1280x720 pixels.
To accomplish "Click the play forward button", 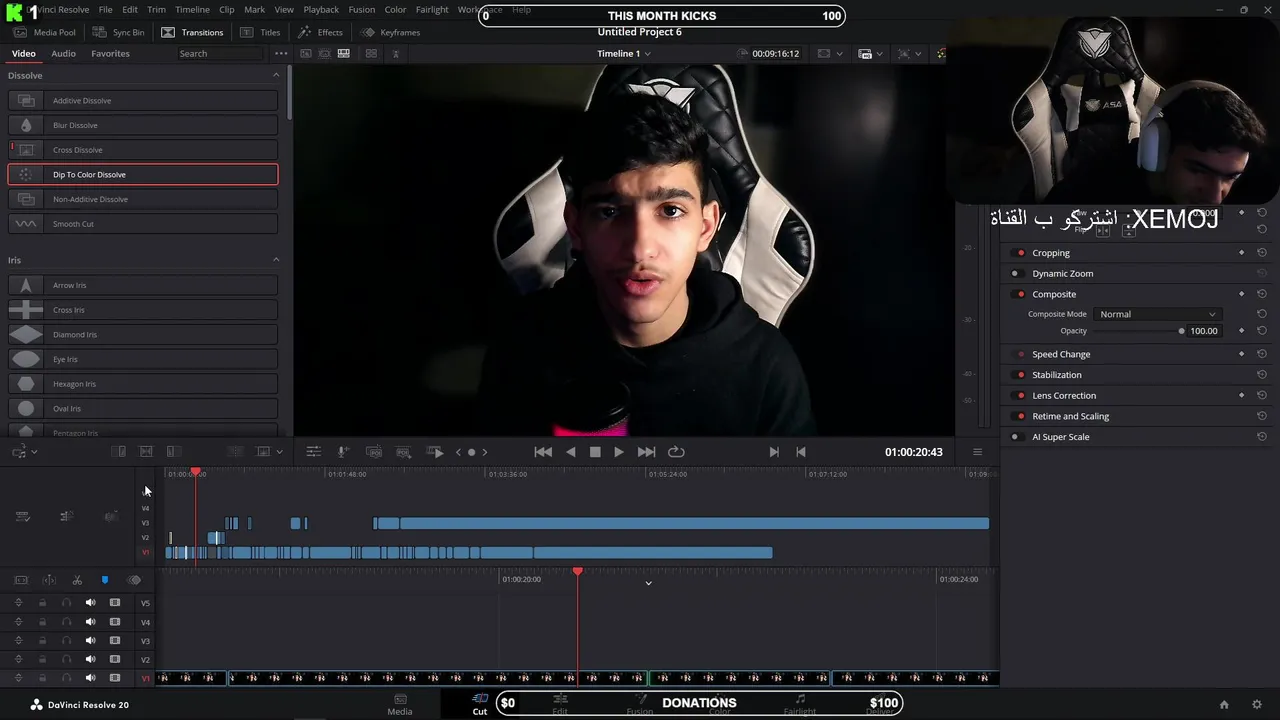I will point(618,452).
